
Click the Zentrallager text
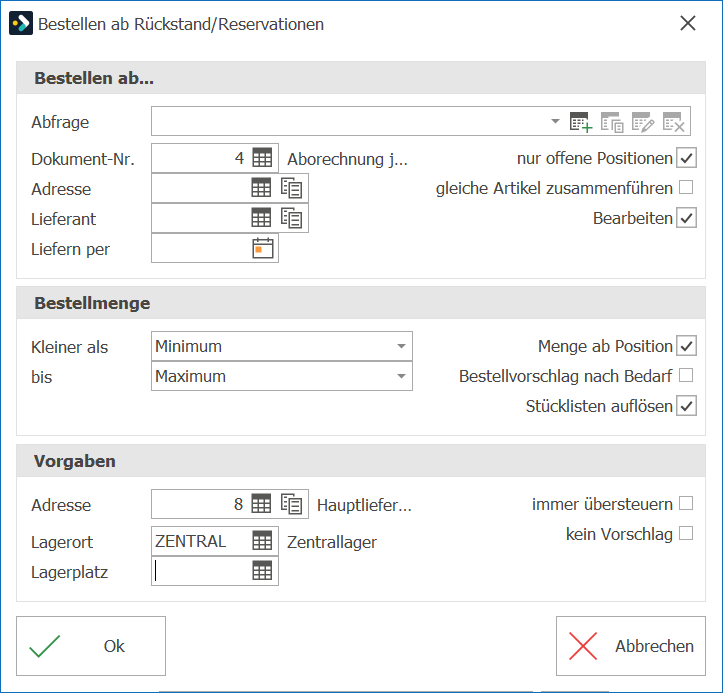click(x=332, y=542)
